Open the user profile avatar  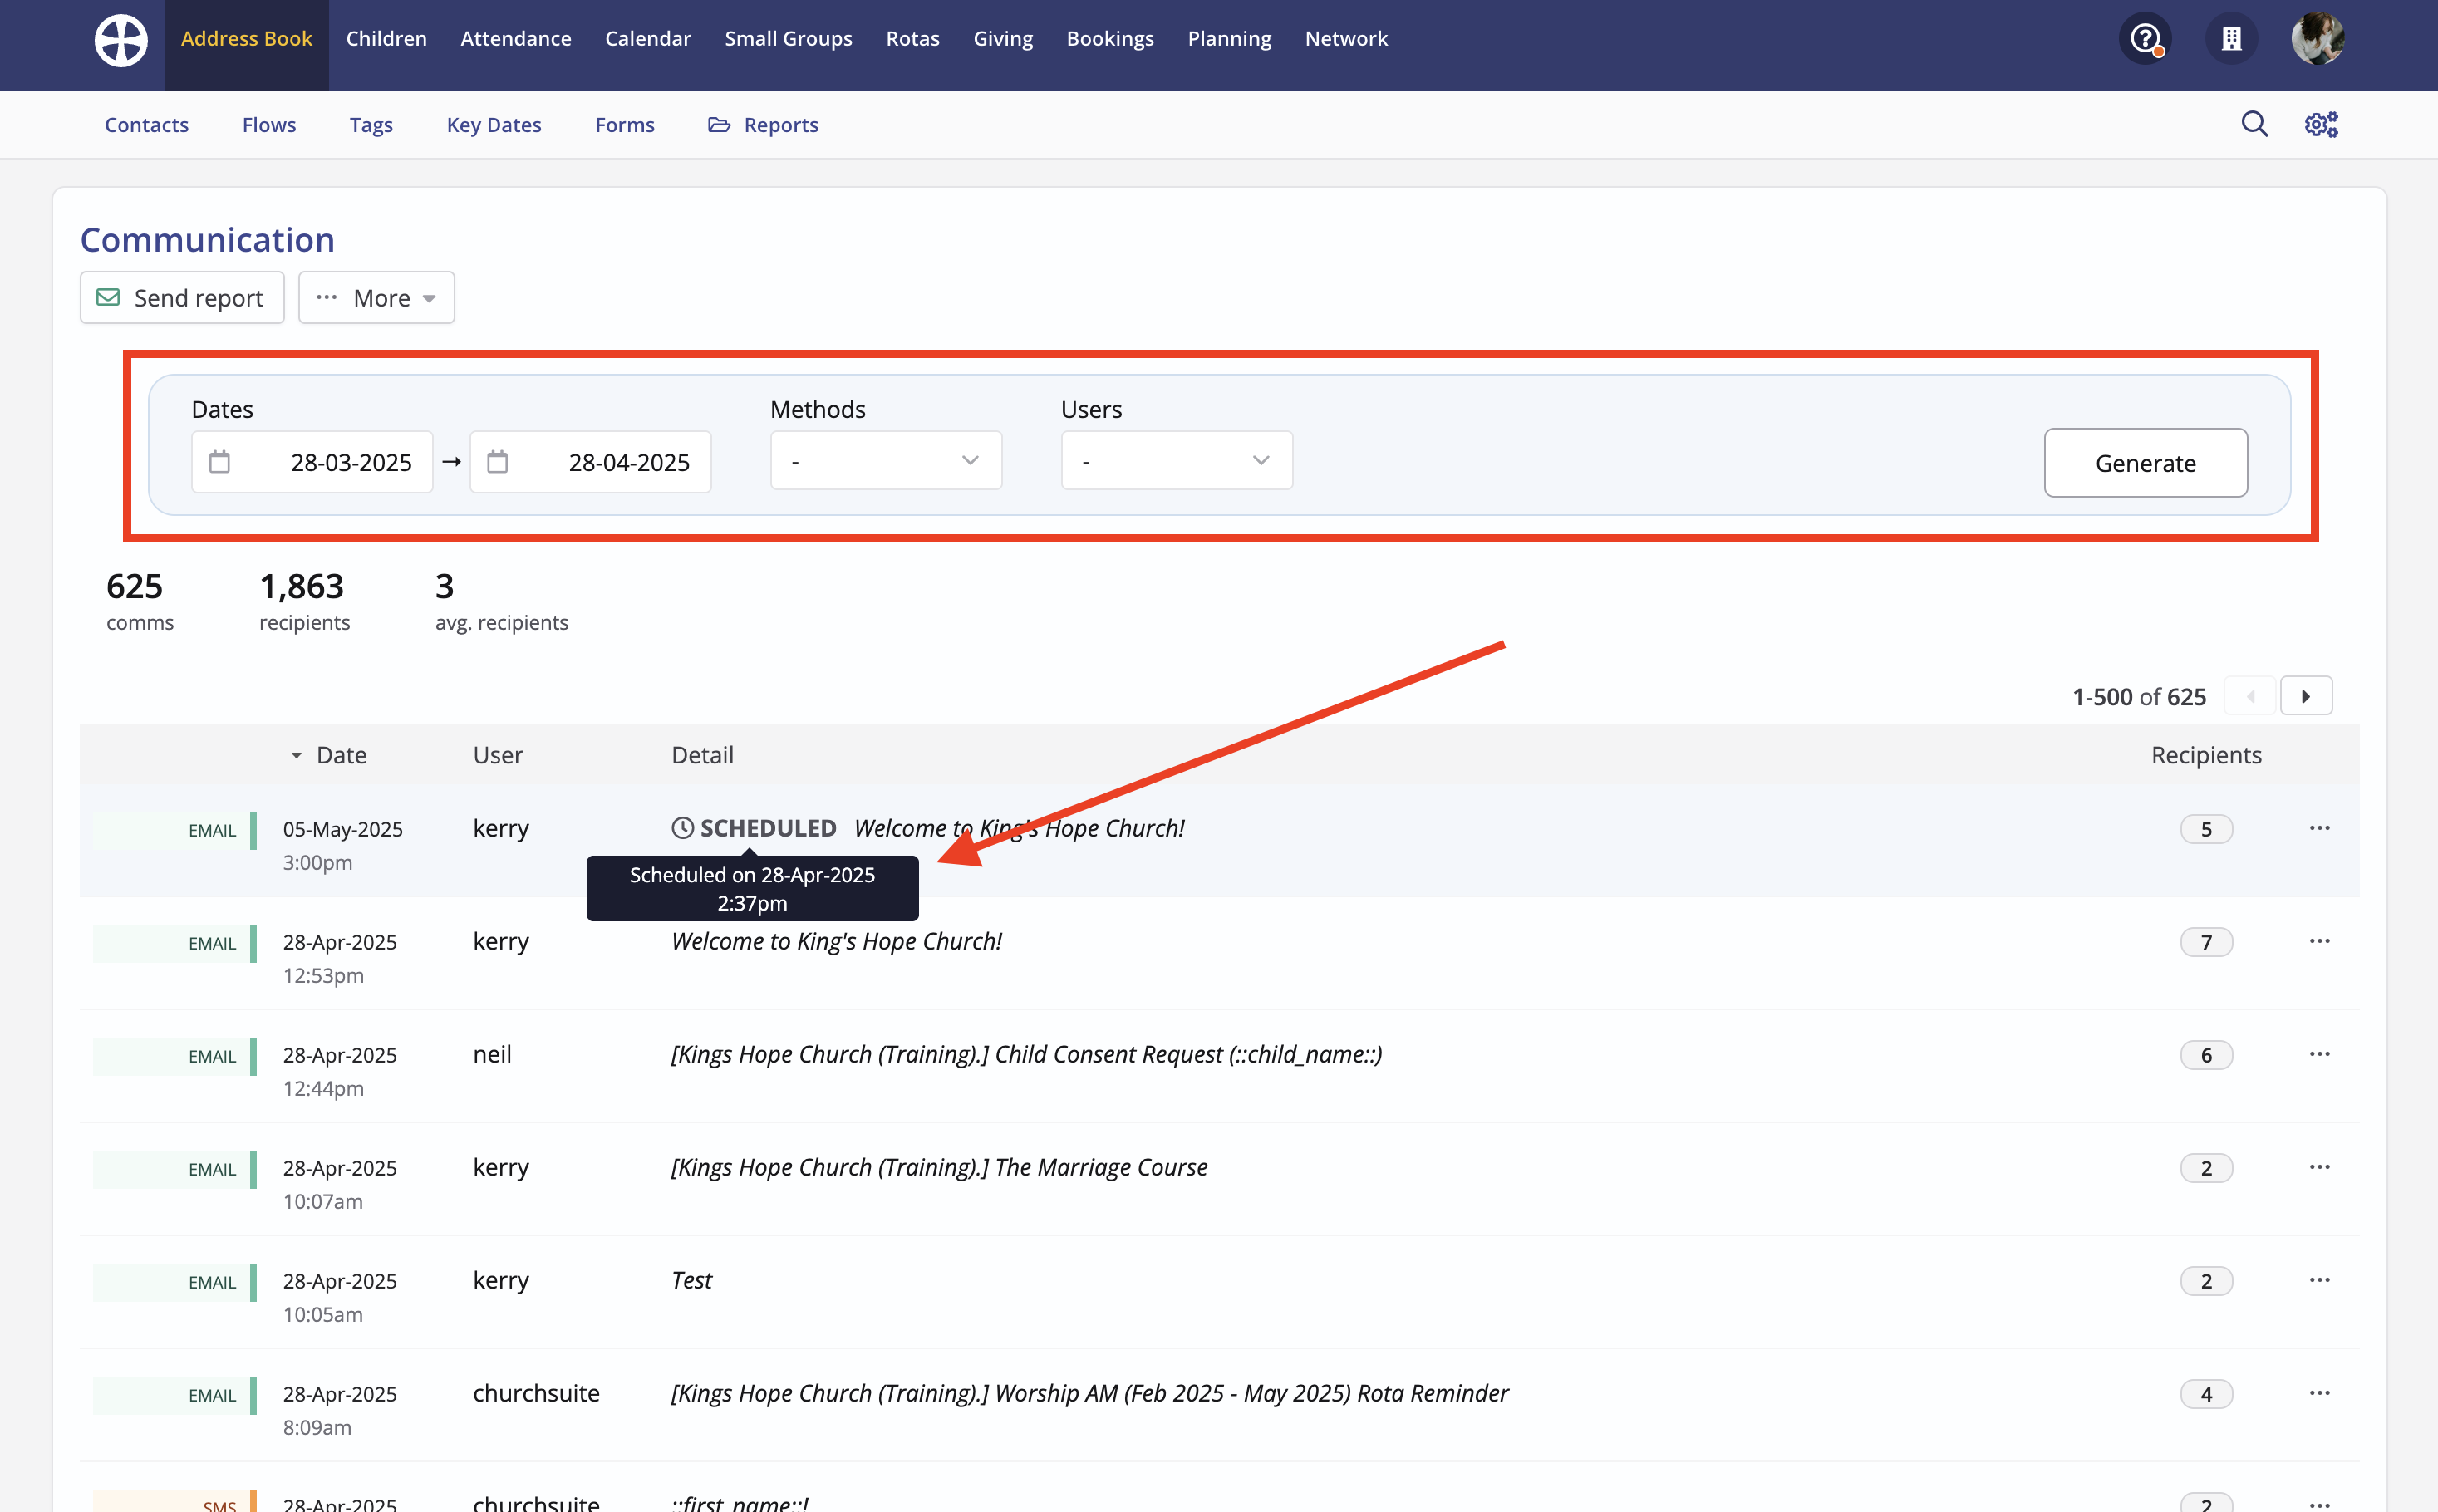[x=2317, y=40]
